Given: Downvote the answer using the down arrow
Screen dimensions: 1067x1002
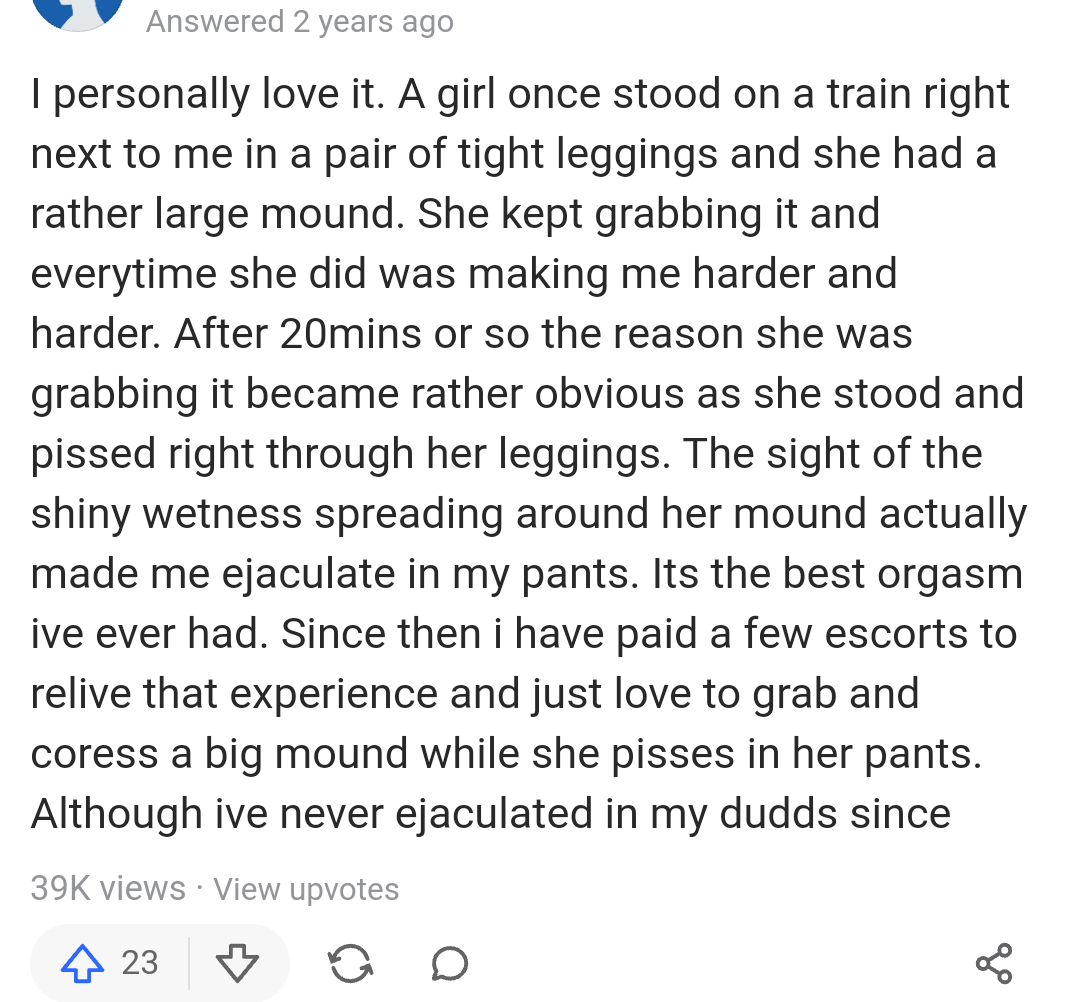Looking at the screenshot, I should pyautogui.click(x=237, y=963).
